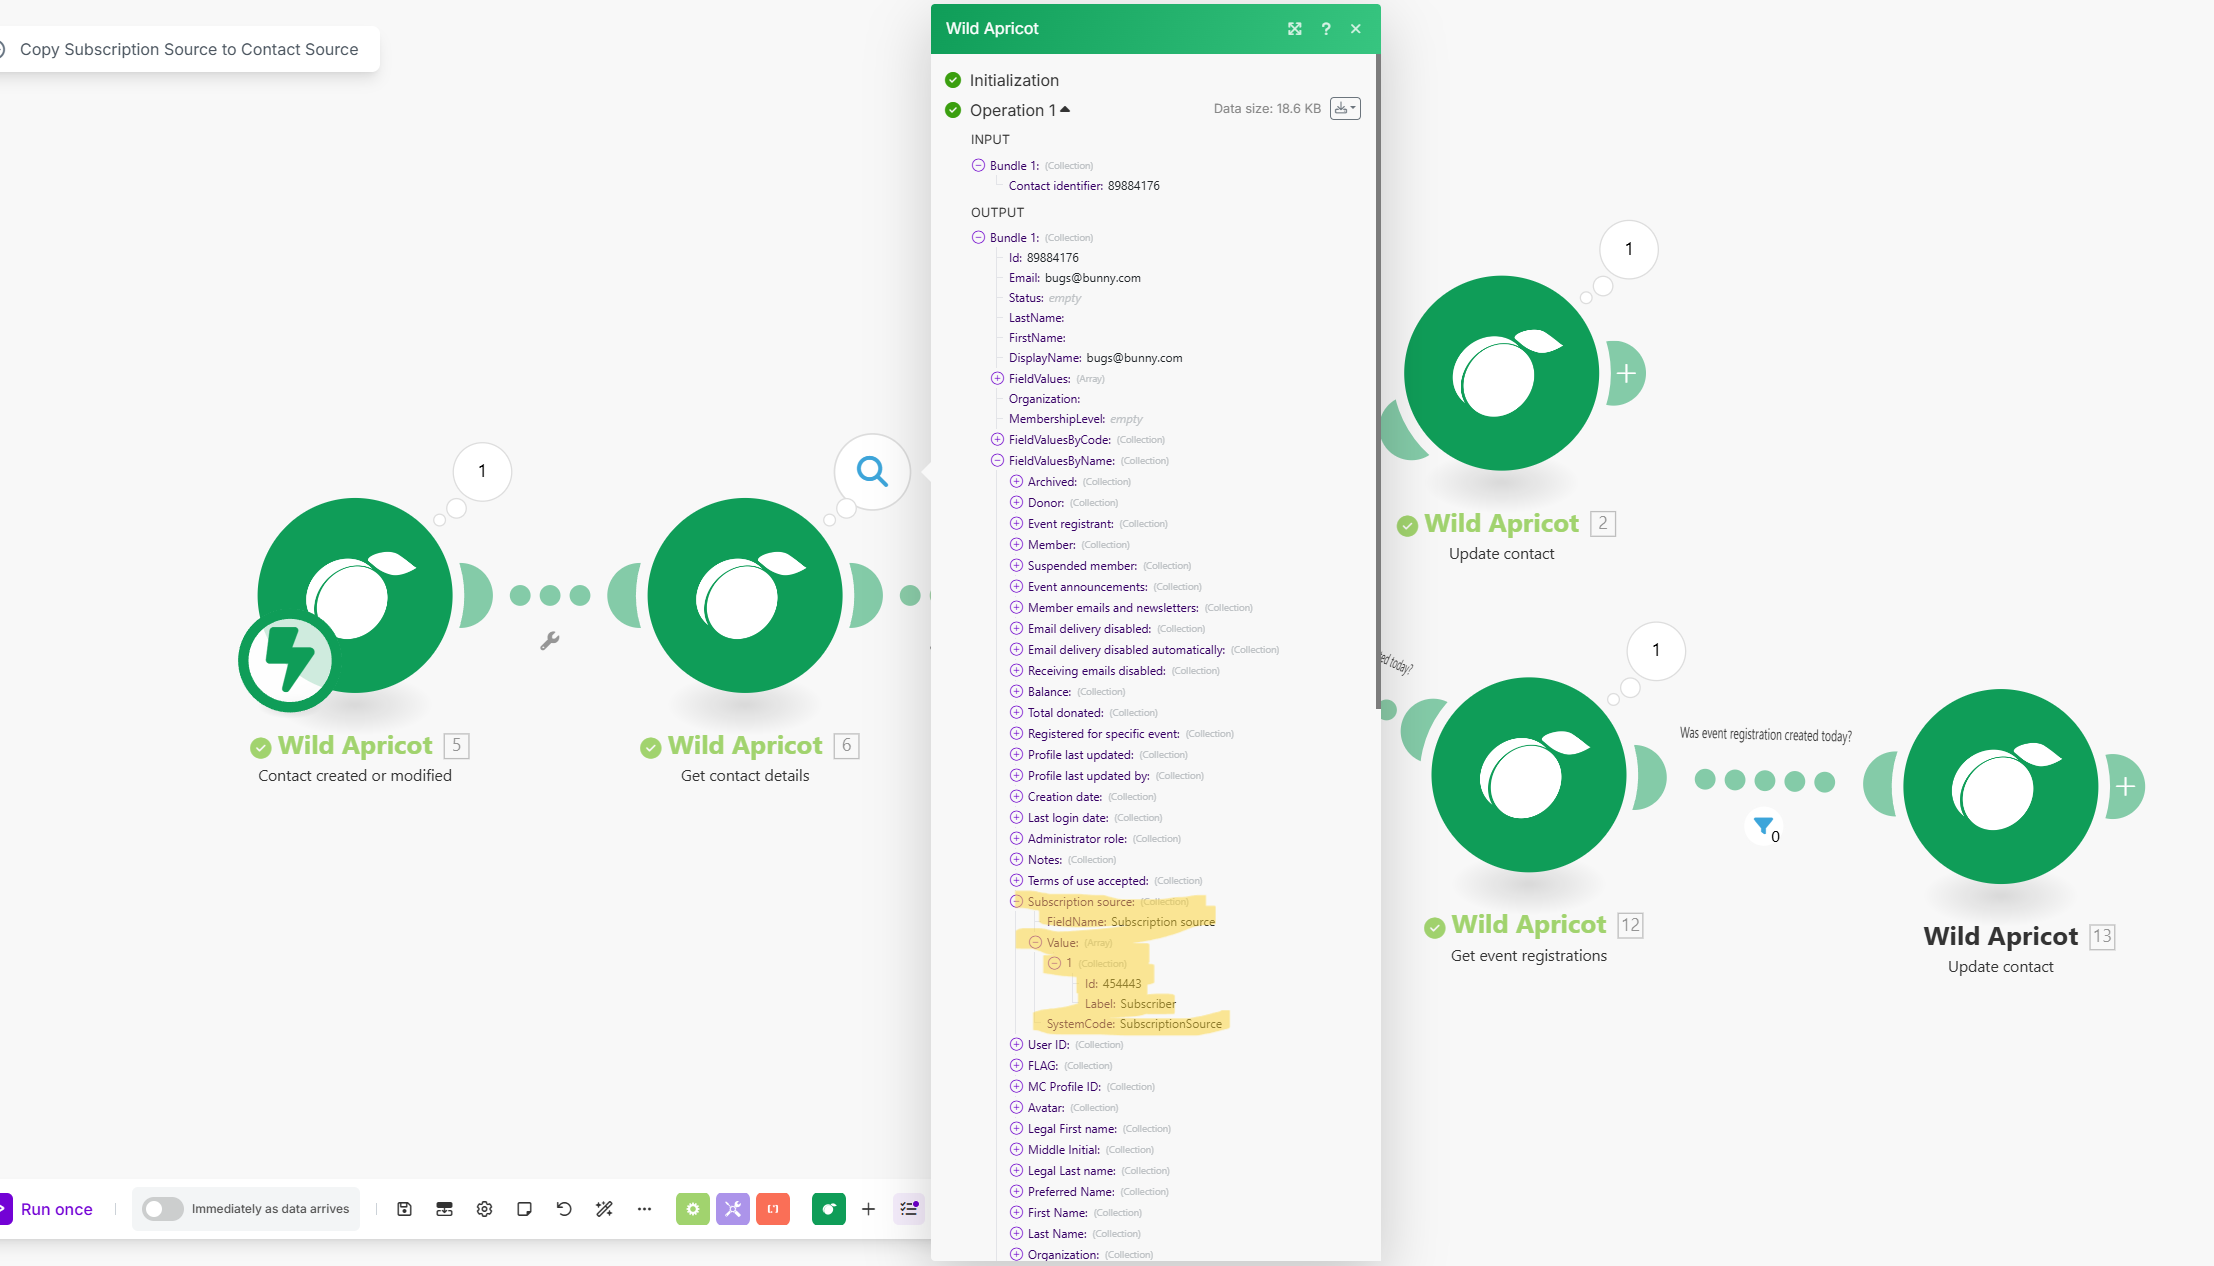Expand the MC Profile ID collection
The image size is (2214, 1266).
[x=1016, y=1086]
